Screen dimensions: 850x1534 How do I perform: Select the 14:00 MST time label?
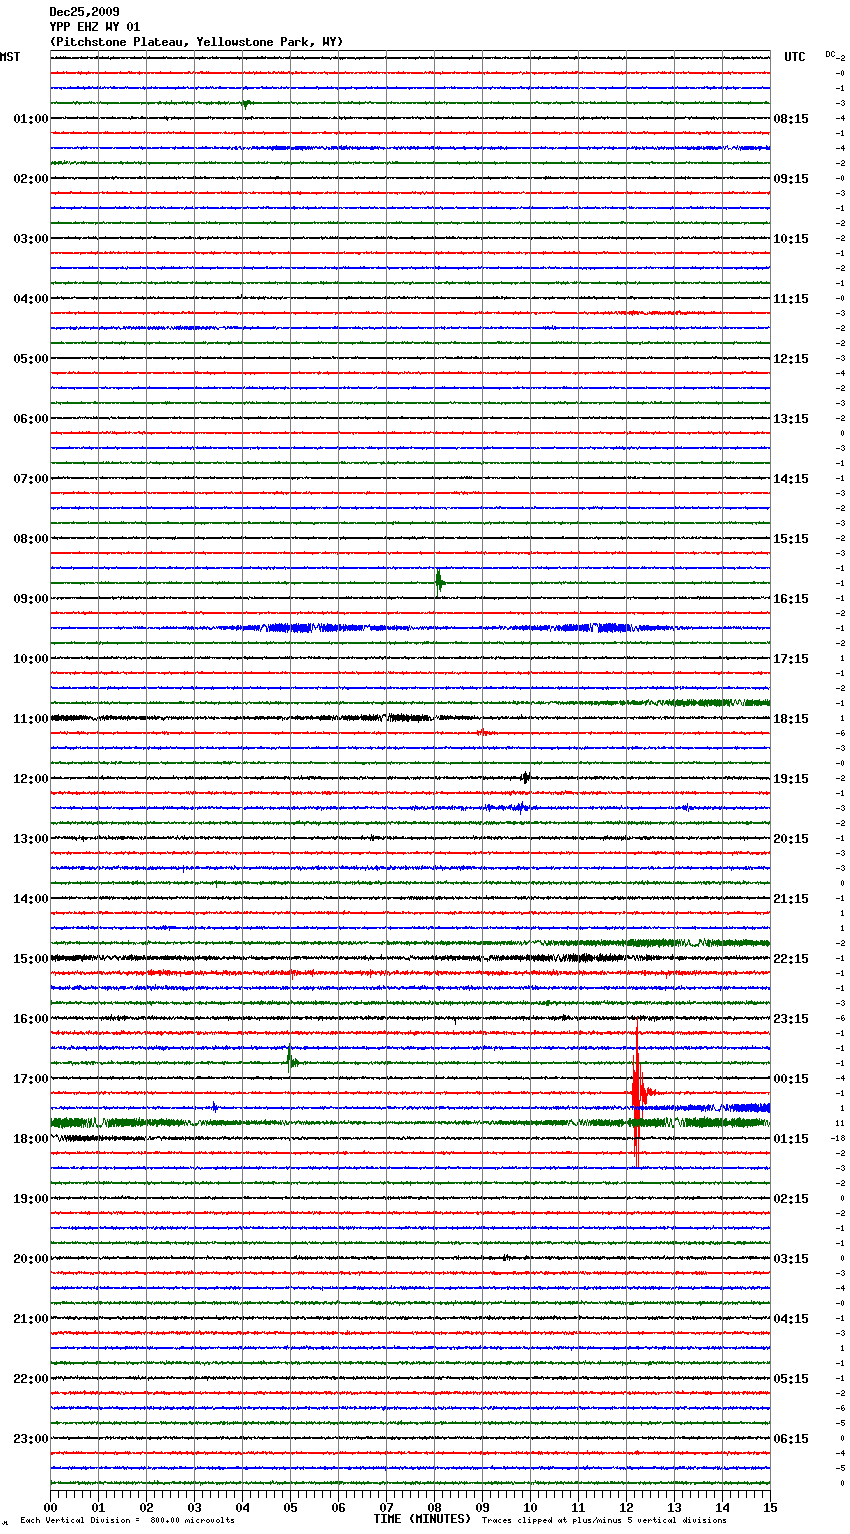click(x=31, y=899)
